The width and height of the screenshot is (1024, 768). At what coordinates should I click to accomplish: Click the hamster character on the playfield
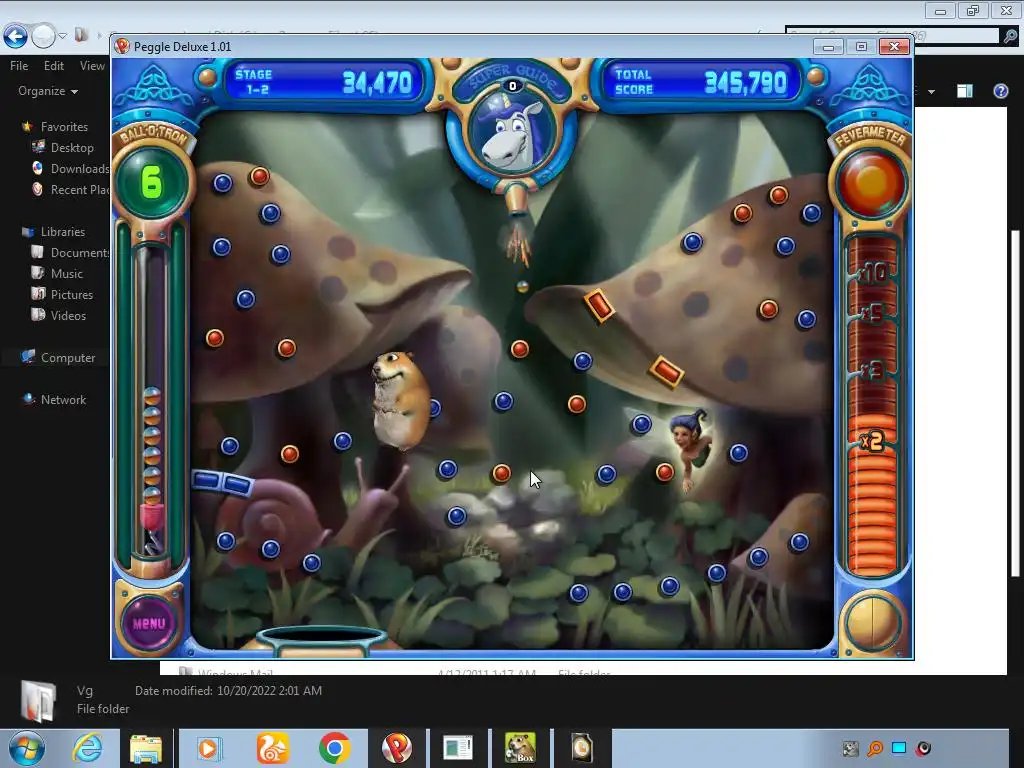click(400, 400)
